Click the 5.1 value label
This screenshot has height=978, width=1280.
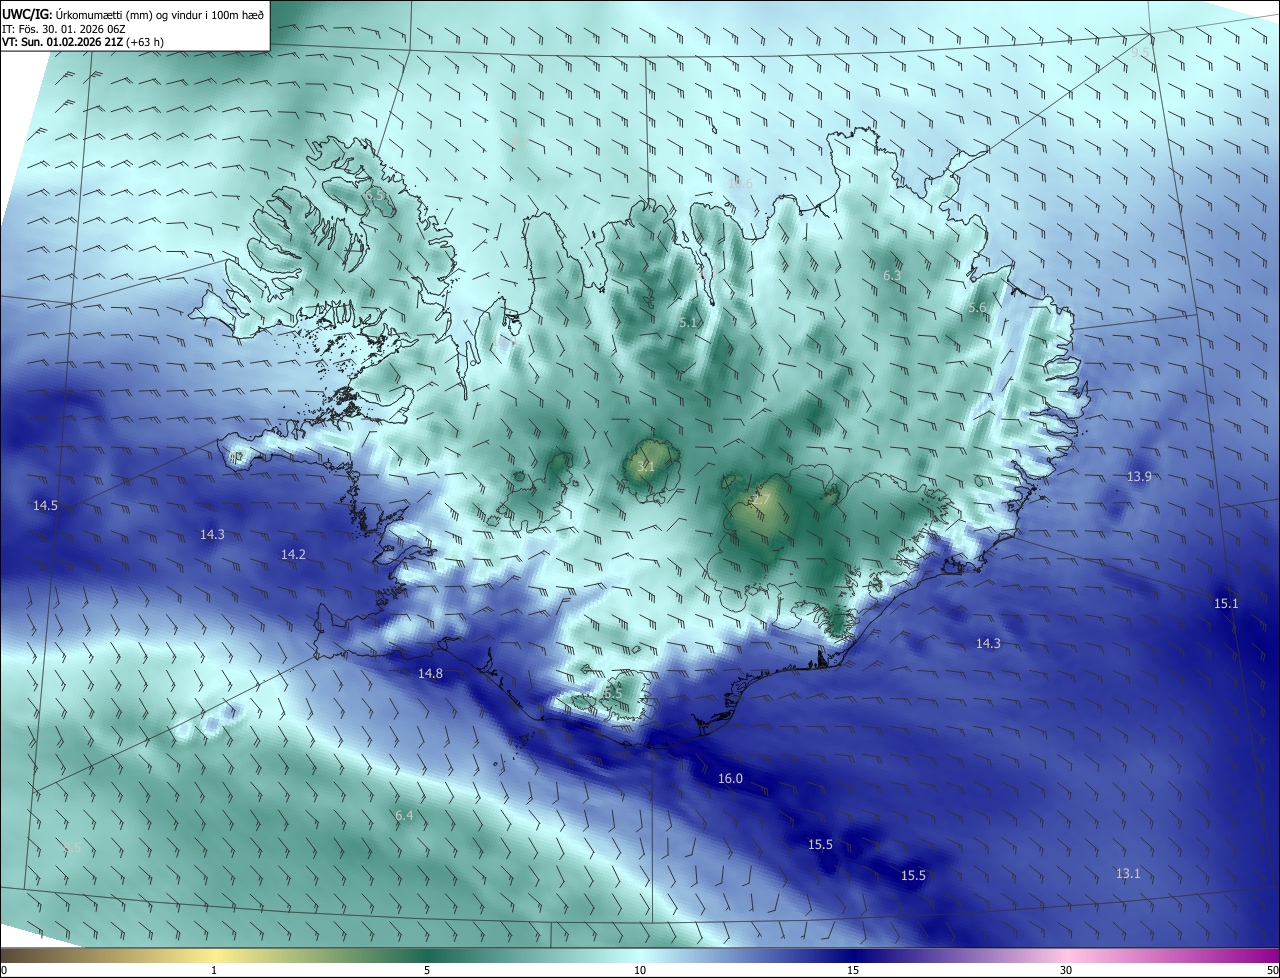coord(688,323)
